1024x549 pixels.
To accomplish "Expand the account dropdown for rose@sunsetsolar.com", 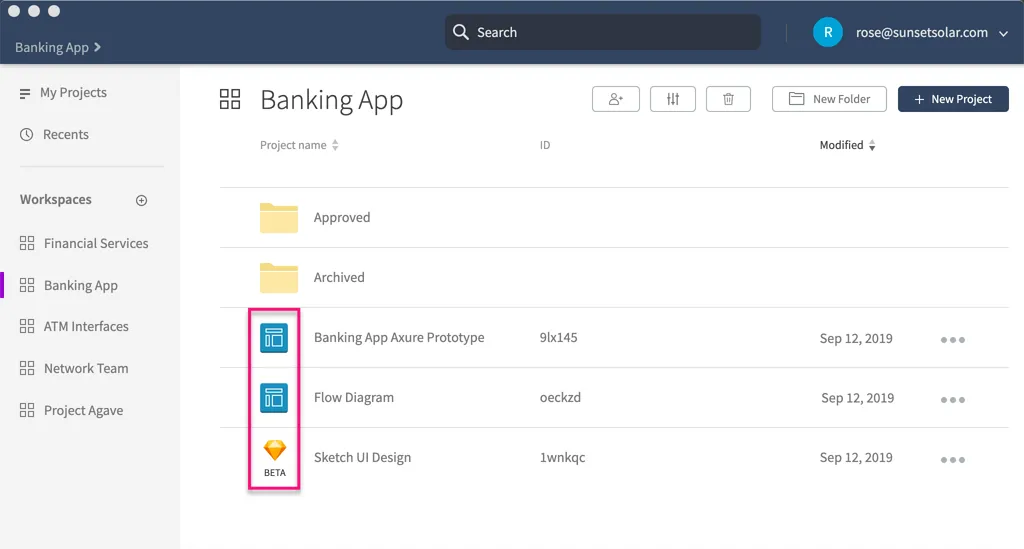I will (1003, 33).
